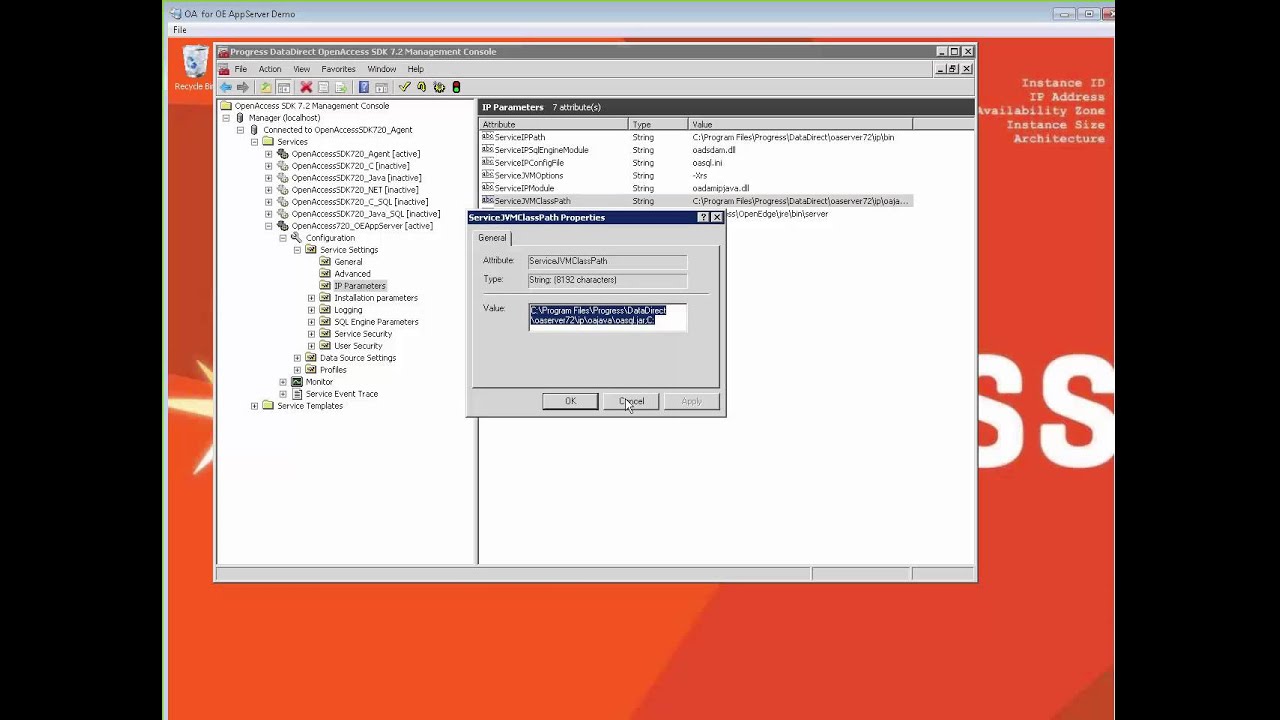
Task: Expand the Service Templates node
Action: pyautogui.click(x=255, y=406)
